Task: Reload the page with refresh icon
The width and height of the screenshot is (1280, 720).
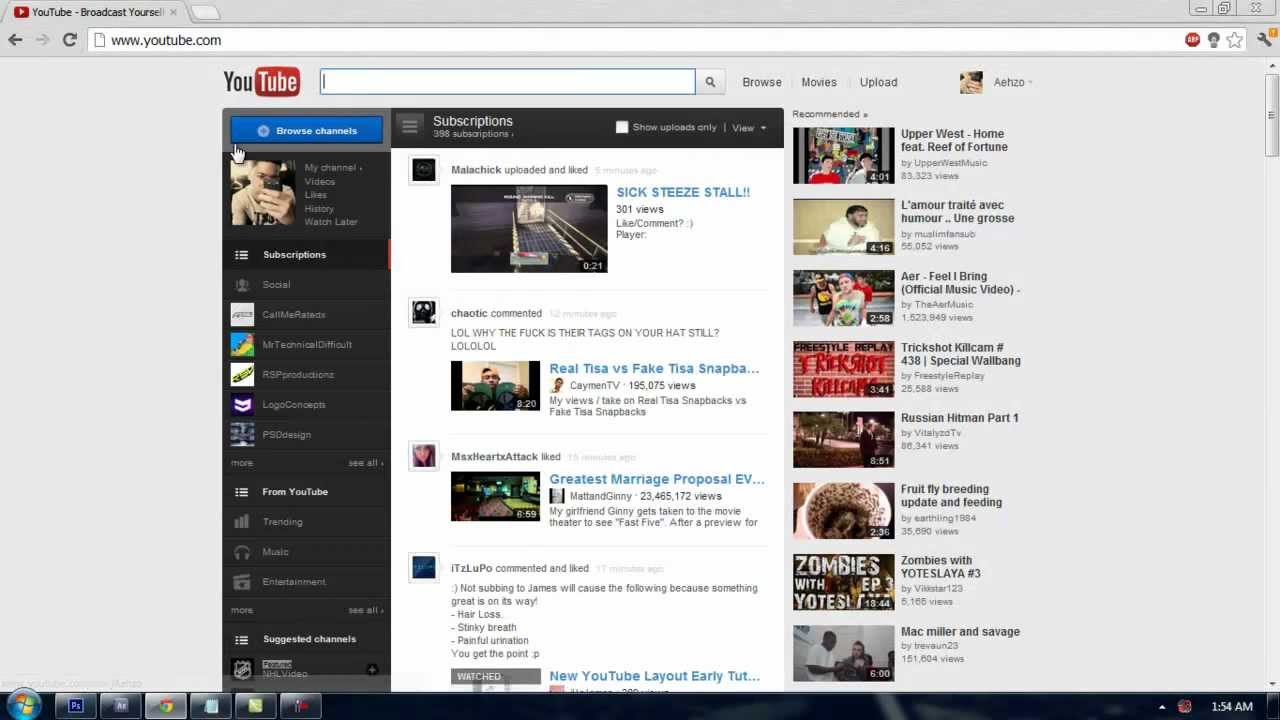Action: [69, 40]
